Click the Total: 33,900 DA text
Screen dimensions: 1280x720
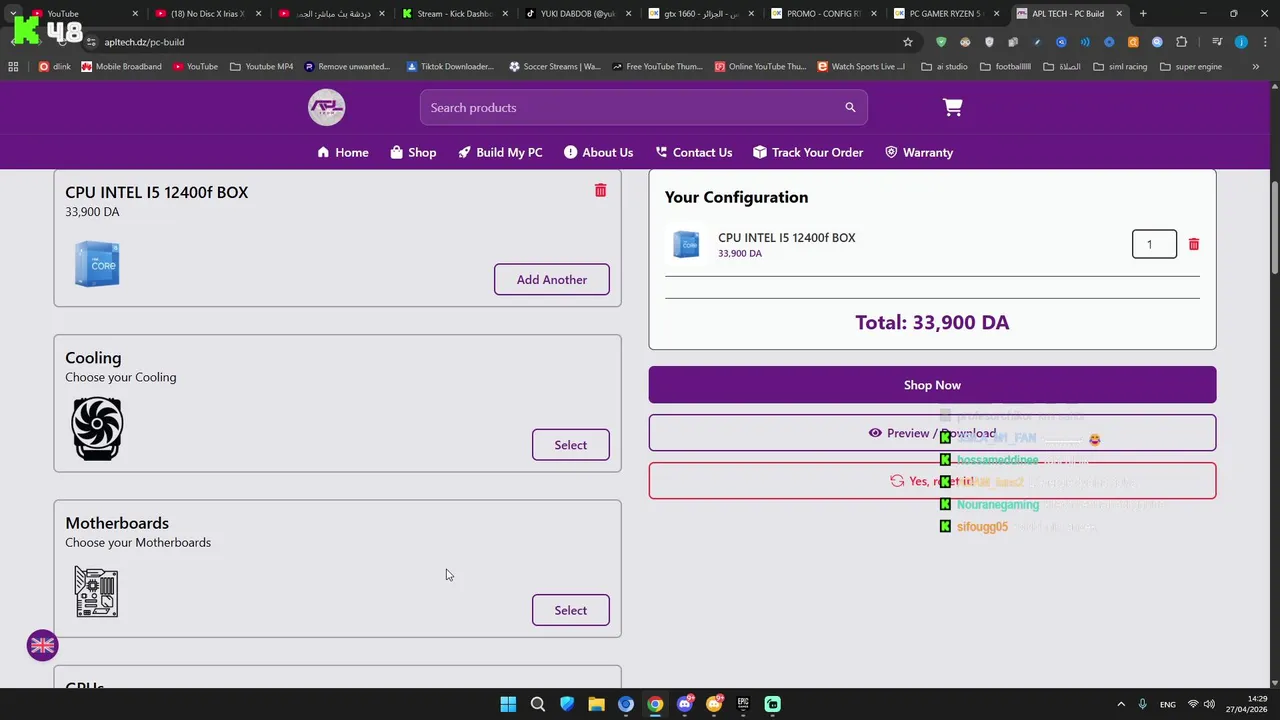tap(932, 322)
